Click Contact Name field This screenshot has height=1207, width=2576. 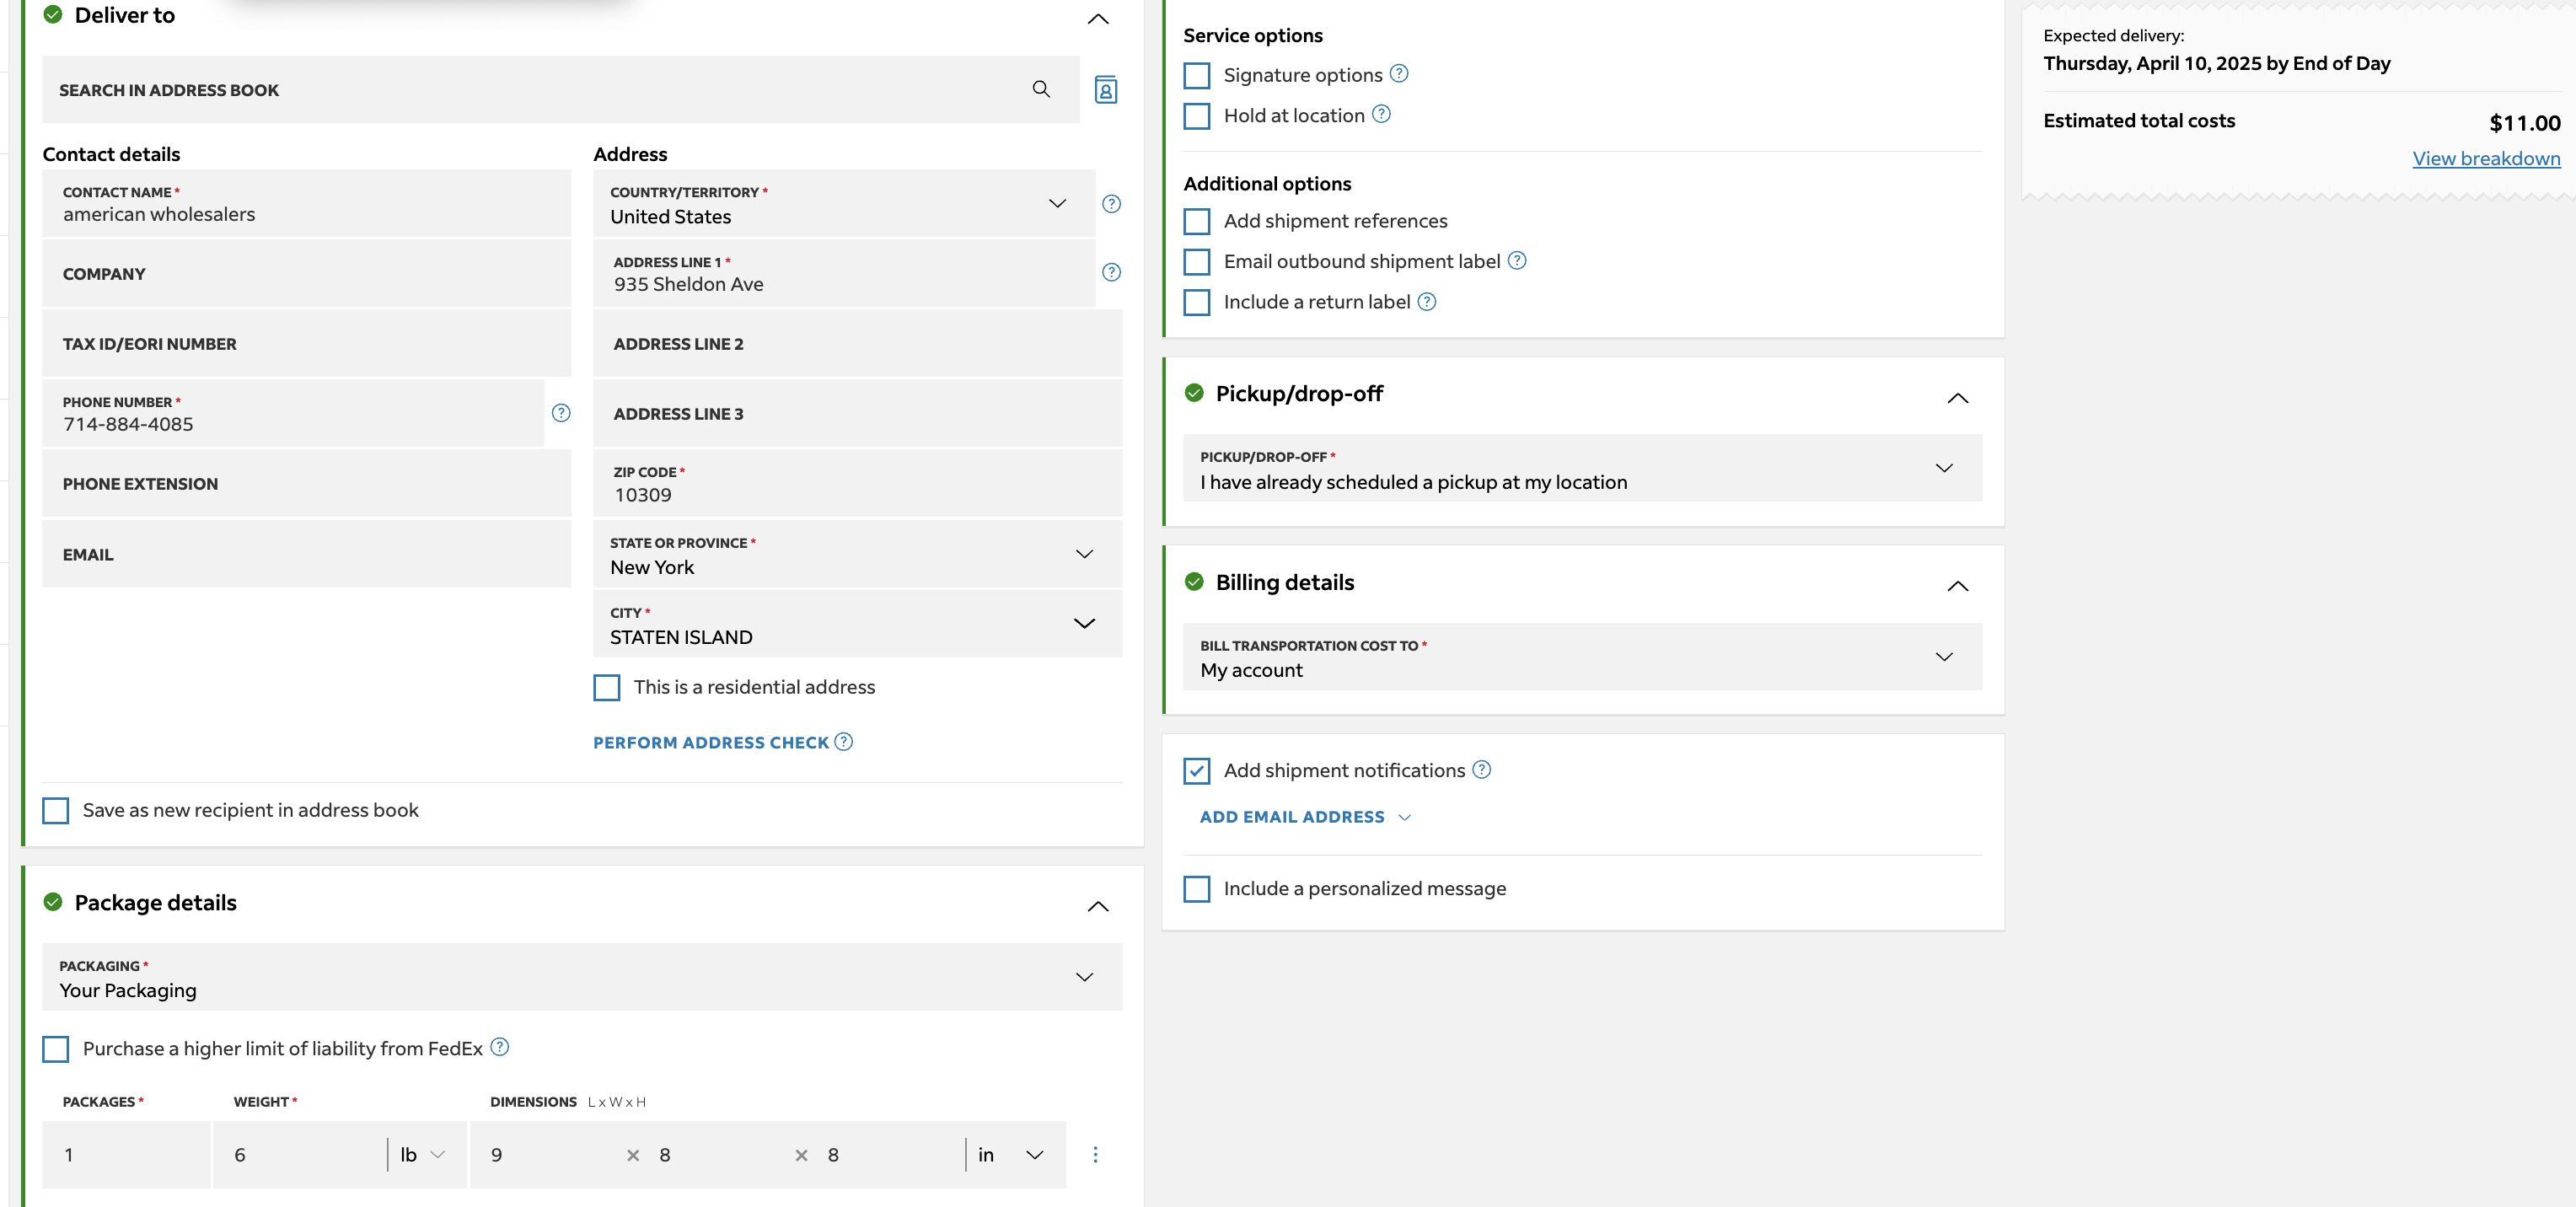(306, 204)
